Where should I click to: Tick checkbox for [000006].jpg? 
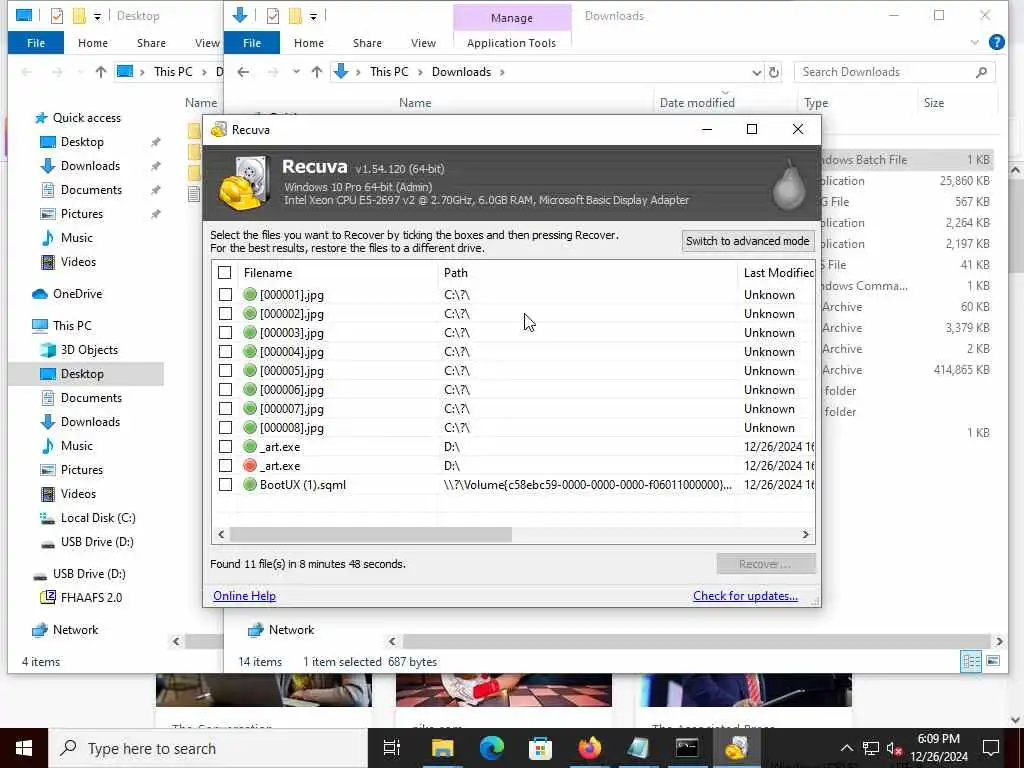pyautogui.click(x=225, y=389)
